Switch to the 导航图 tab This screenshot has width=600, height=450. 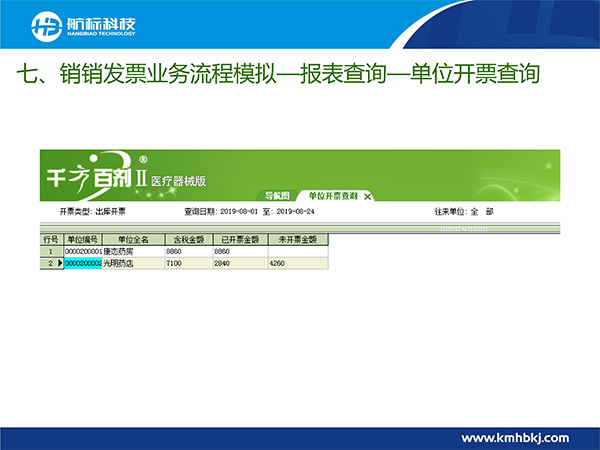(277, 196)
